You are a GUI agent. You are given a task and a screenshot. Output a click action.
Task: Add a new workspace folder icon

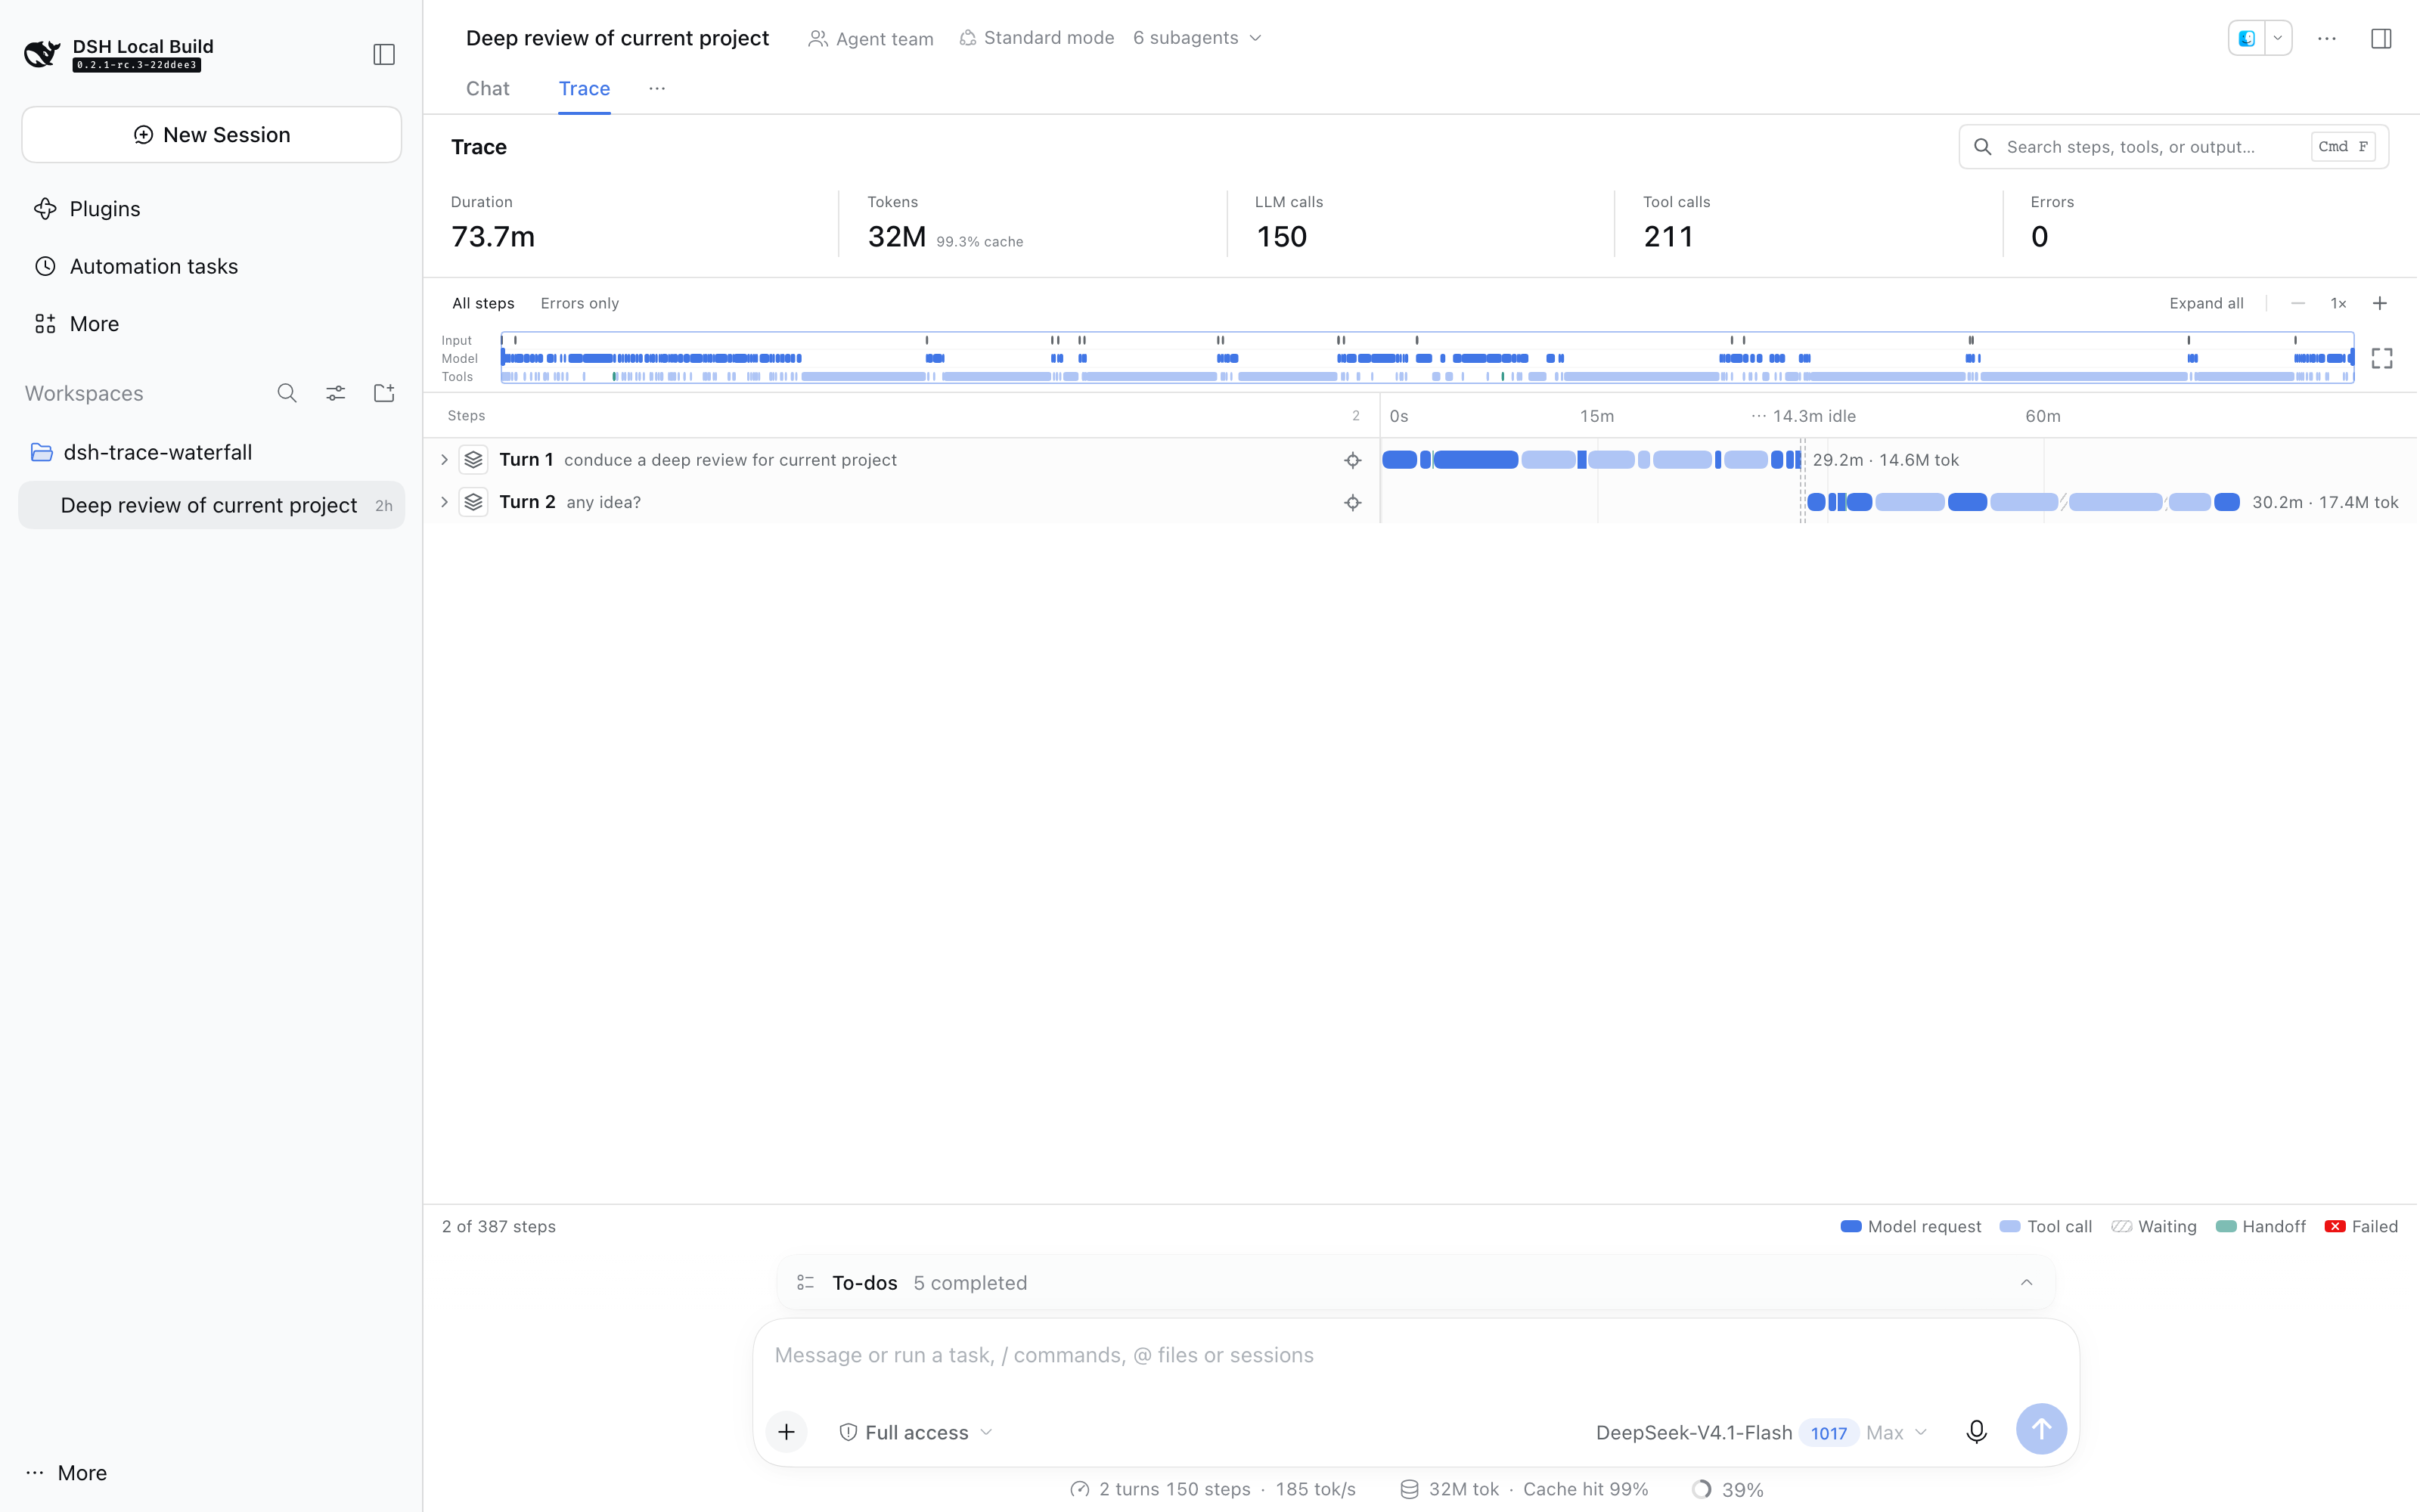[x=384, y=393]
